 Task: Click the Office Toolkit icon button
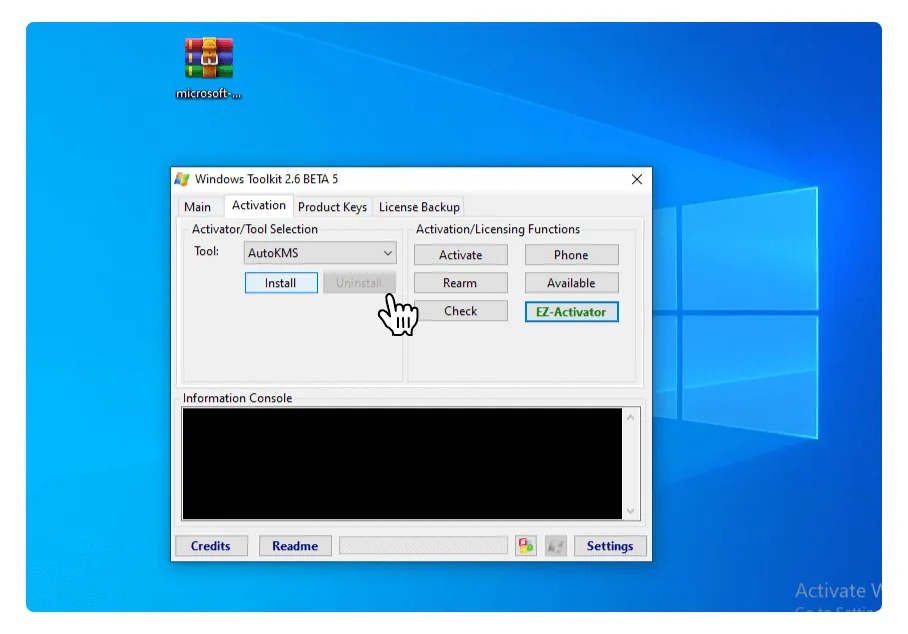coord(526,545)
